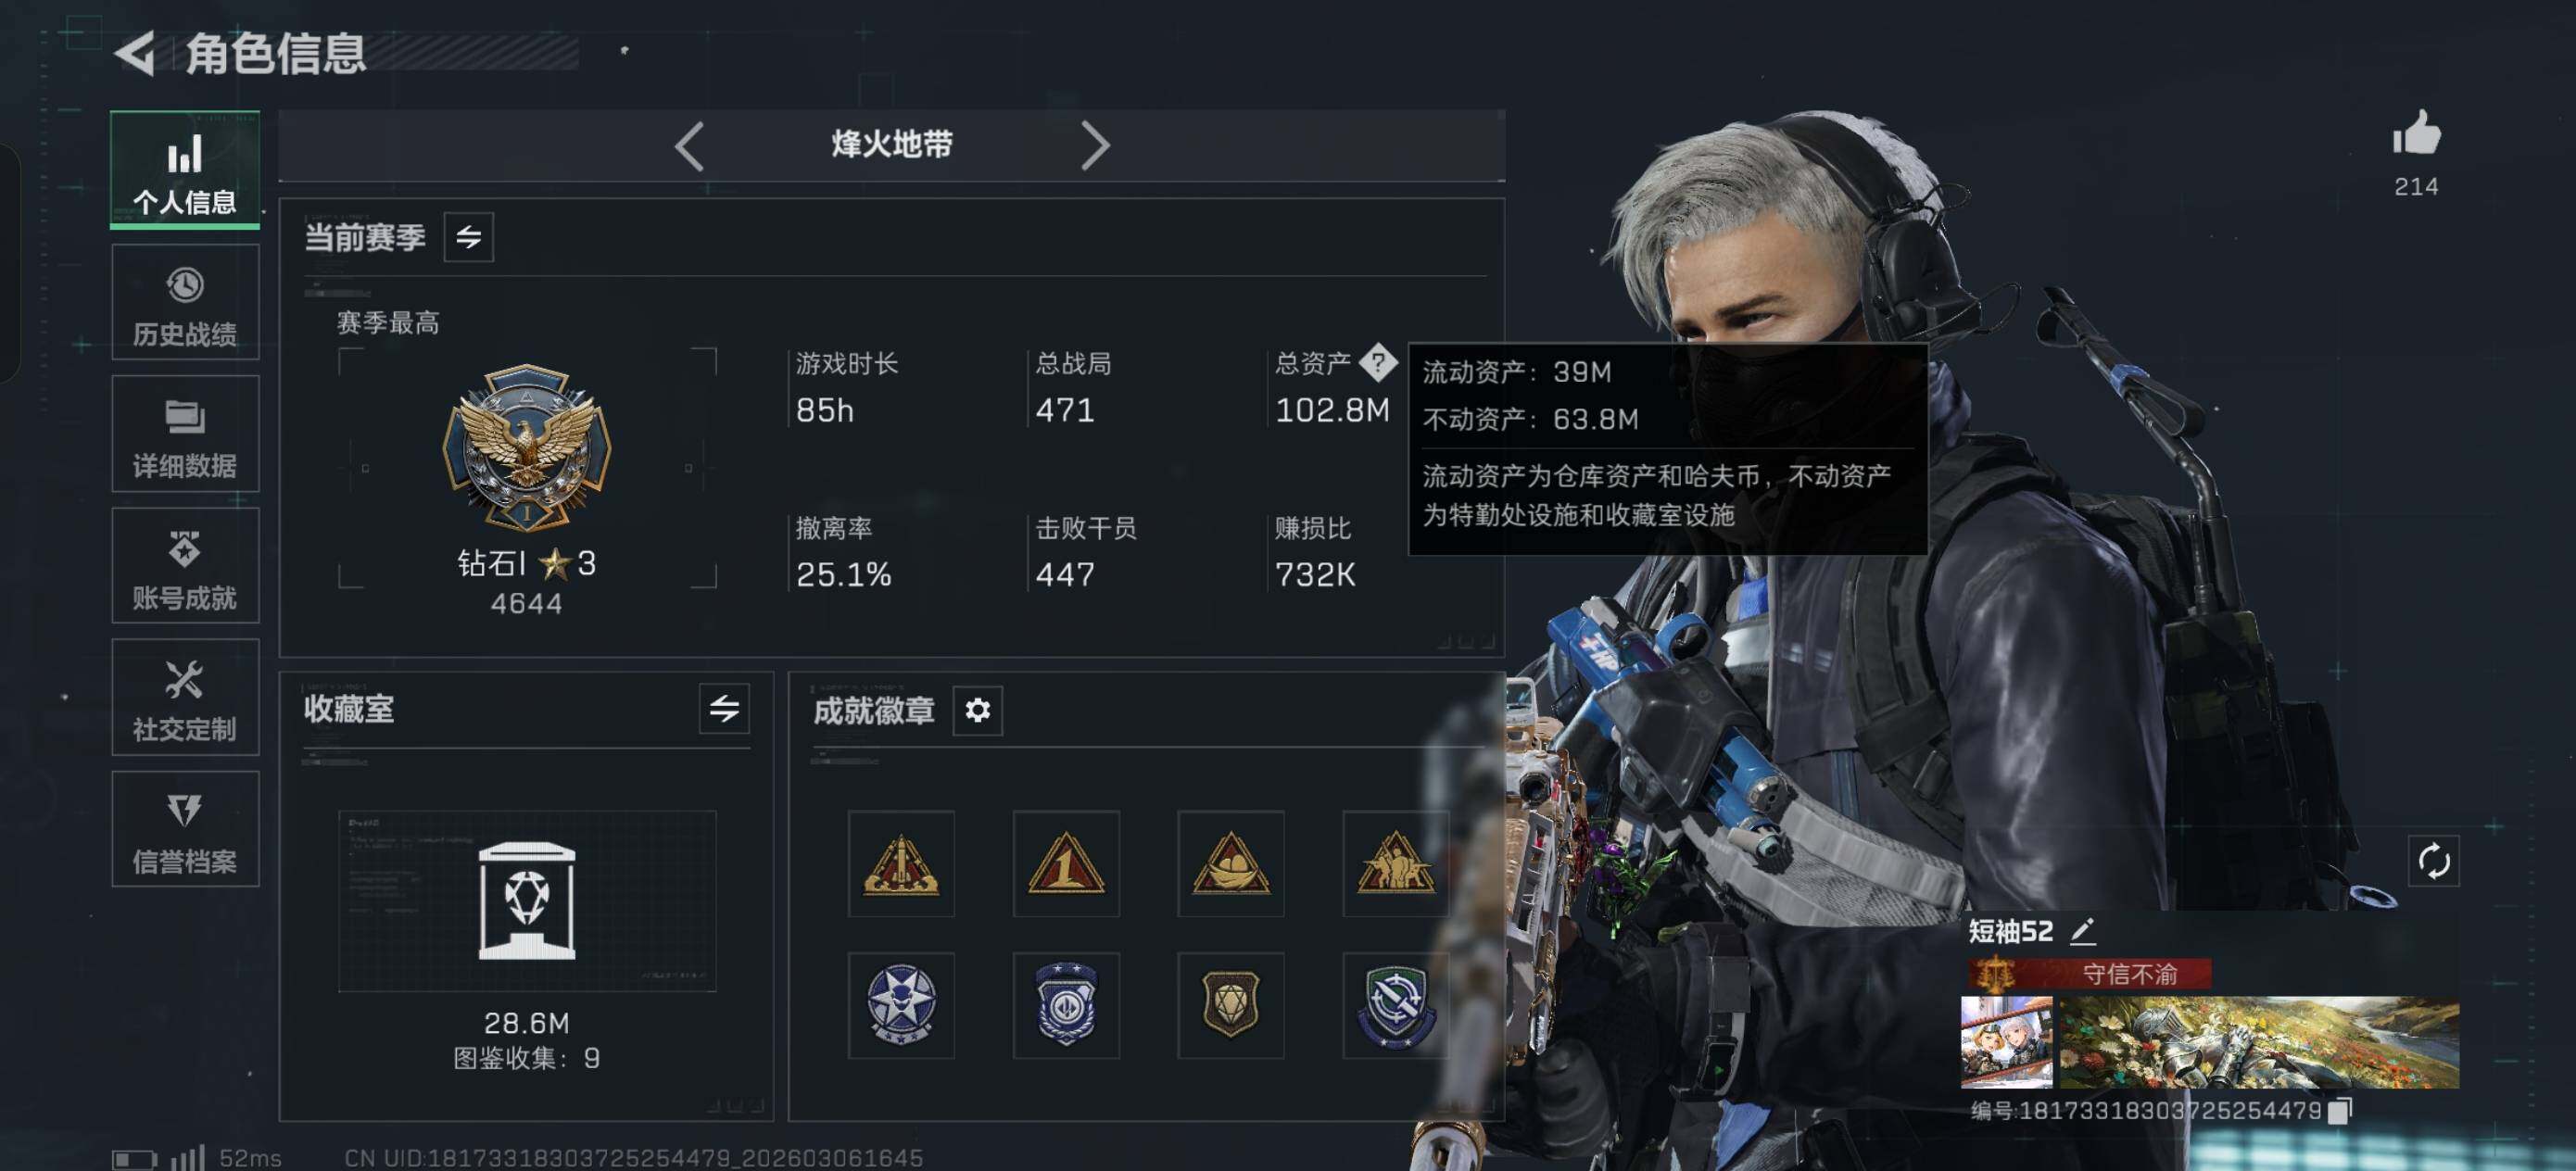This screenshot has height=1171, width=2576.
Task: Toggle the swap icon in the 收藏室 panel
Action: 724,709
